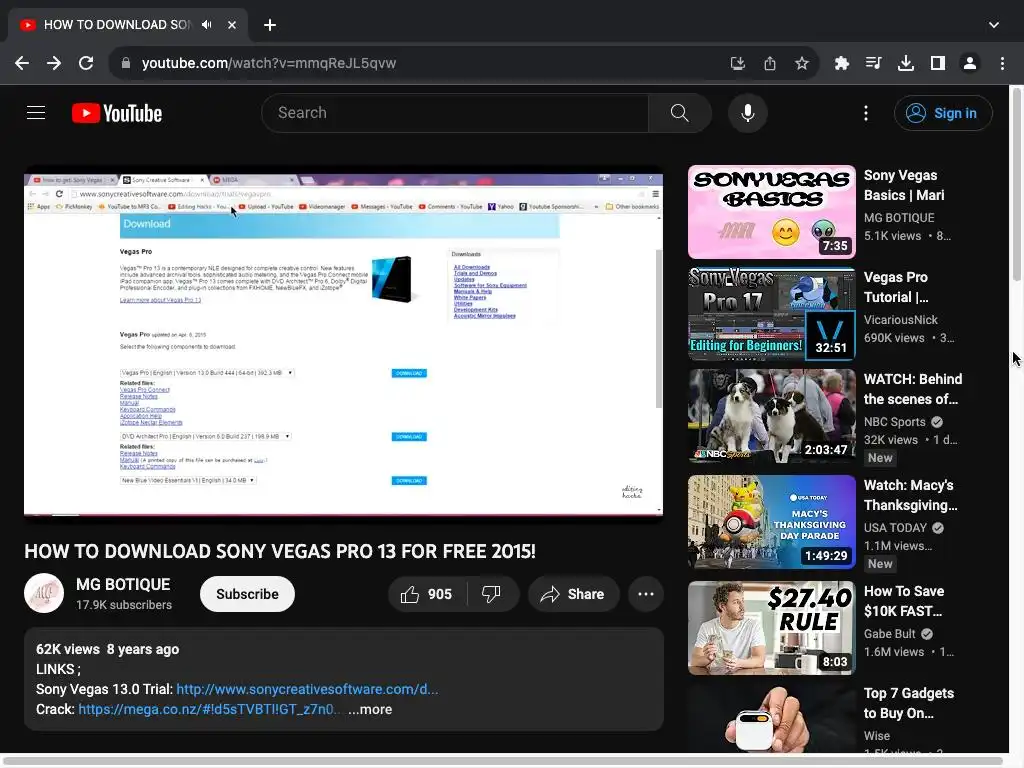Click the video title heading text
This screenshot has height=768, width=1024.
[x=280, y=551]
